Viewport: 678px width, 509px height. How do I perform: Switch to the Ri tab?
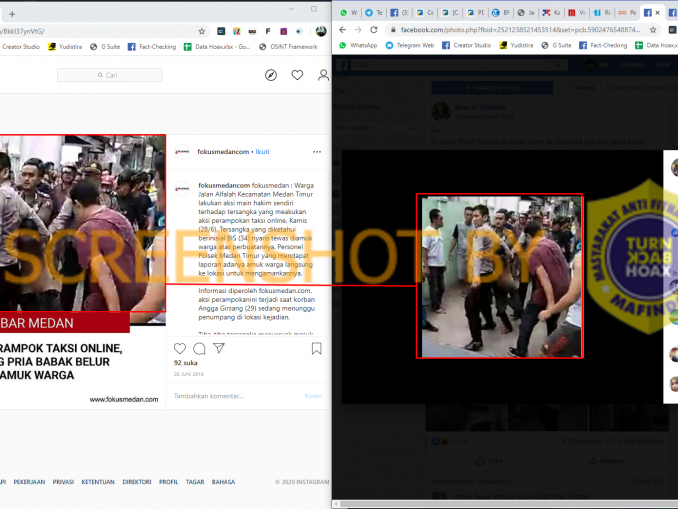coord(601,13)
